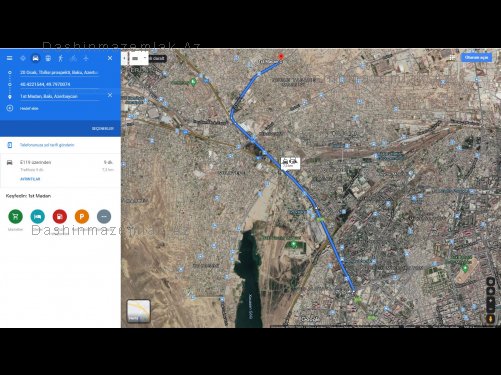Viewport: 501px width, 375px height.
Task: Switch to public transit mode
Action: pos(48,58)
